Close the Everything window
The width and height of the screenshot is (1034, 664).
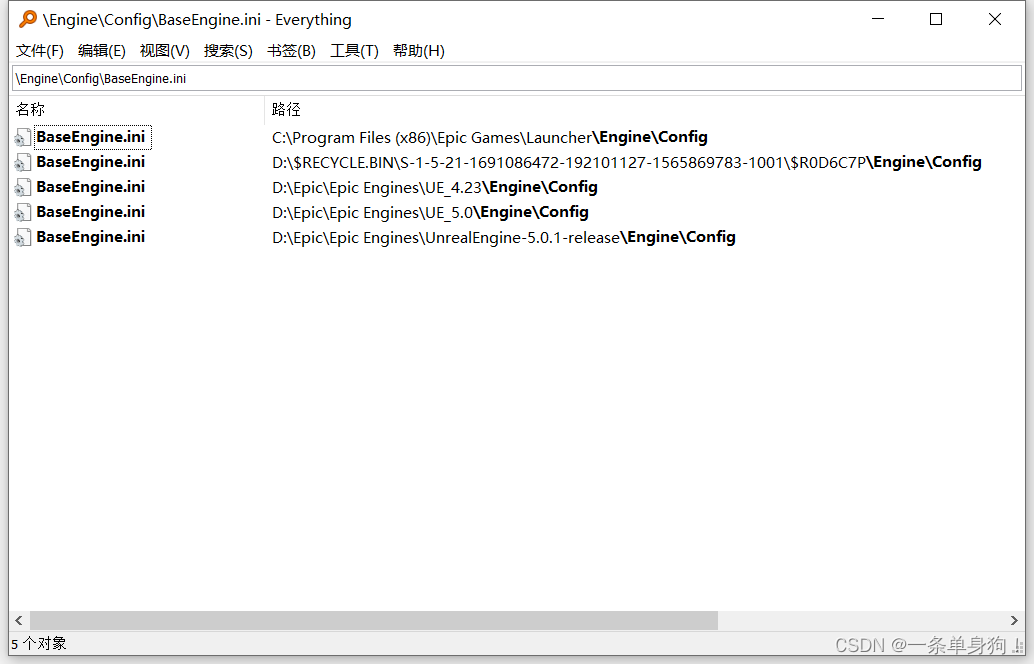(x=995, y=19)
